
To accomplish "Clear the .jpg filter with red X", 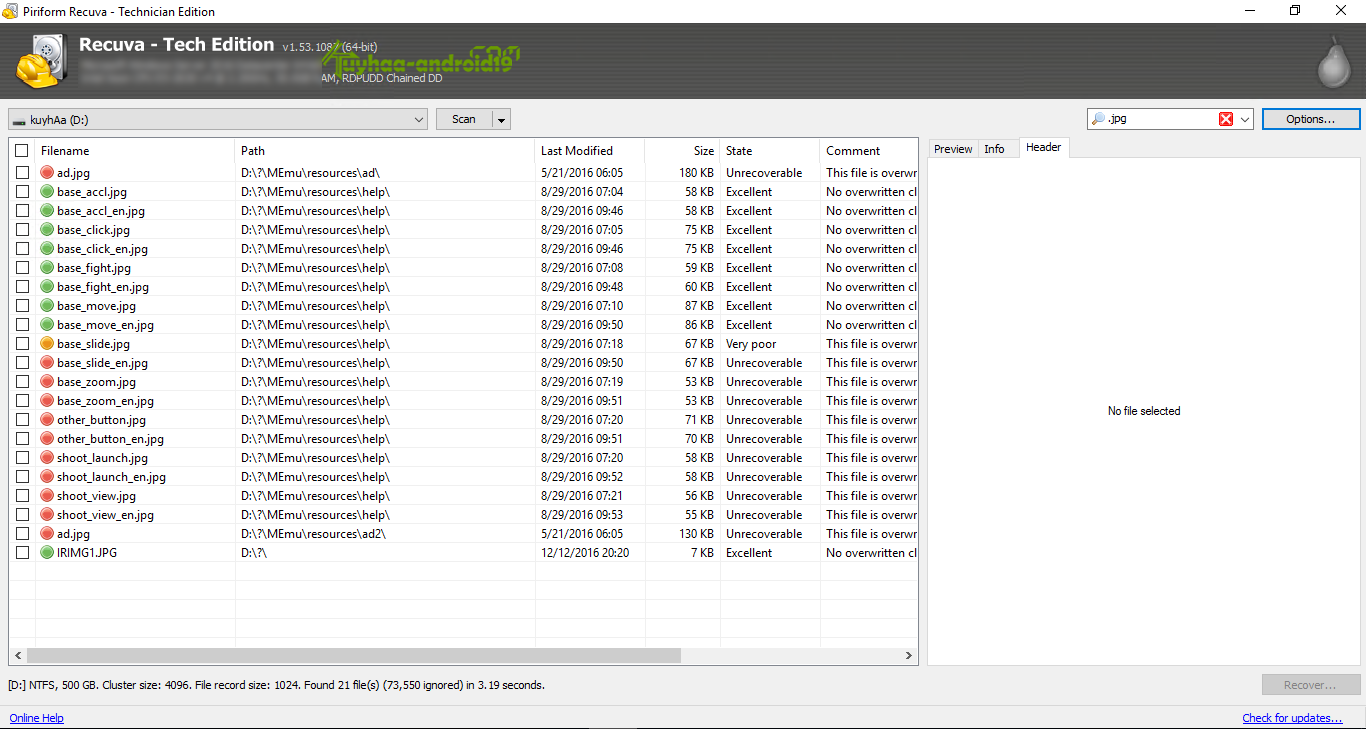I will [1226, 119].
